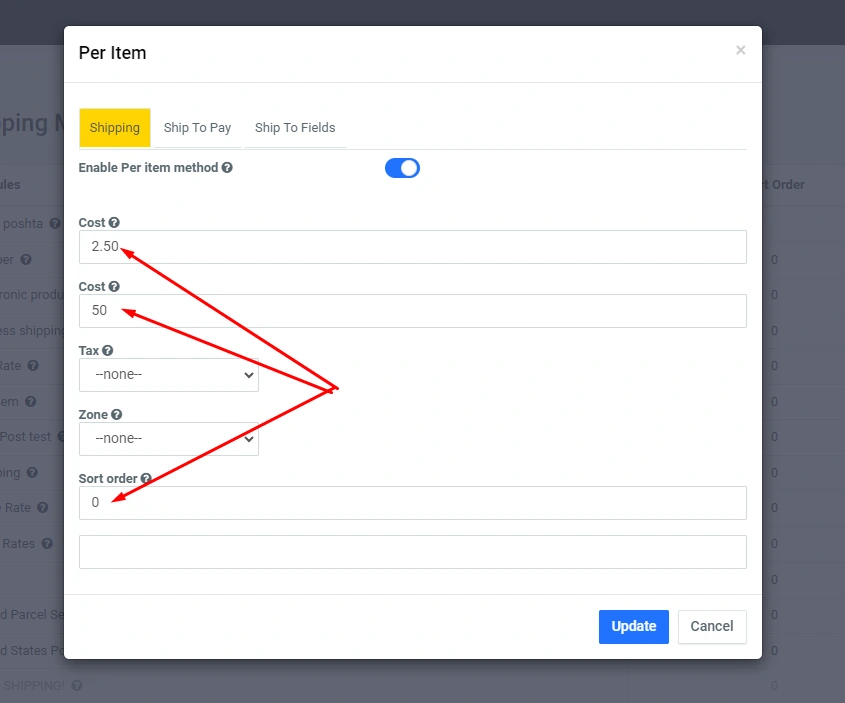The image size is (845, 703).
Task: Click the Sort order input field
Action: coord(412,503)
